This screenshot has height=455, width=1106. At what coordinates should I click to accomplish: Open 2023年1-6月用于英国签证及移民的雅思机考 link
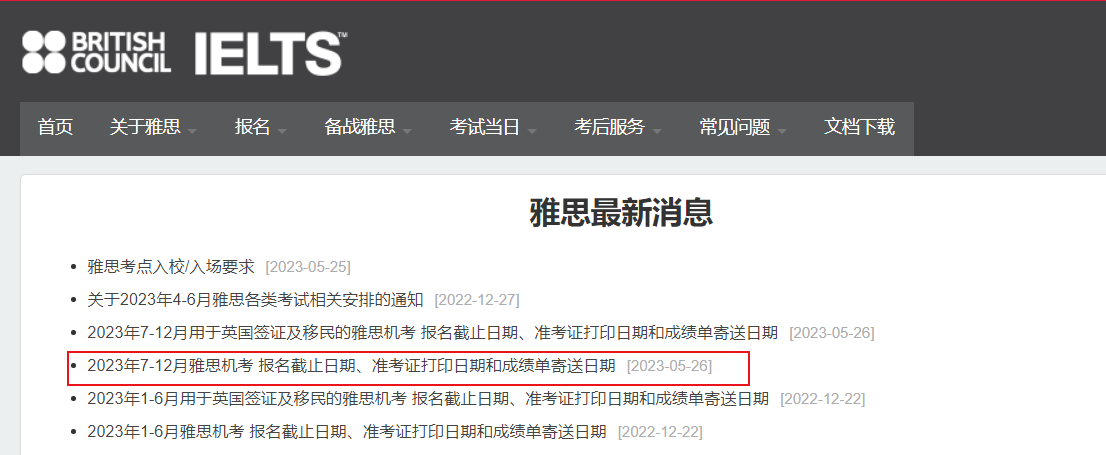(428, 399)
